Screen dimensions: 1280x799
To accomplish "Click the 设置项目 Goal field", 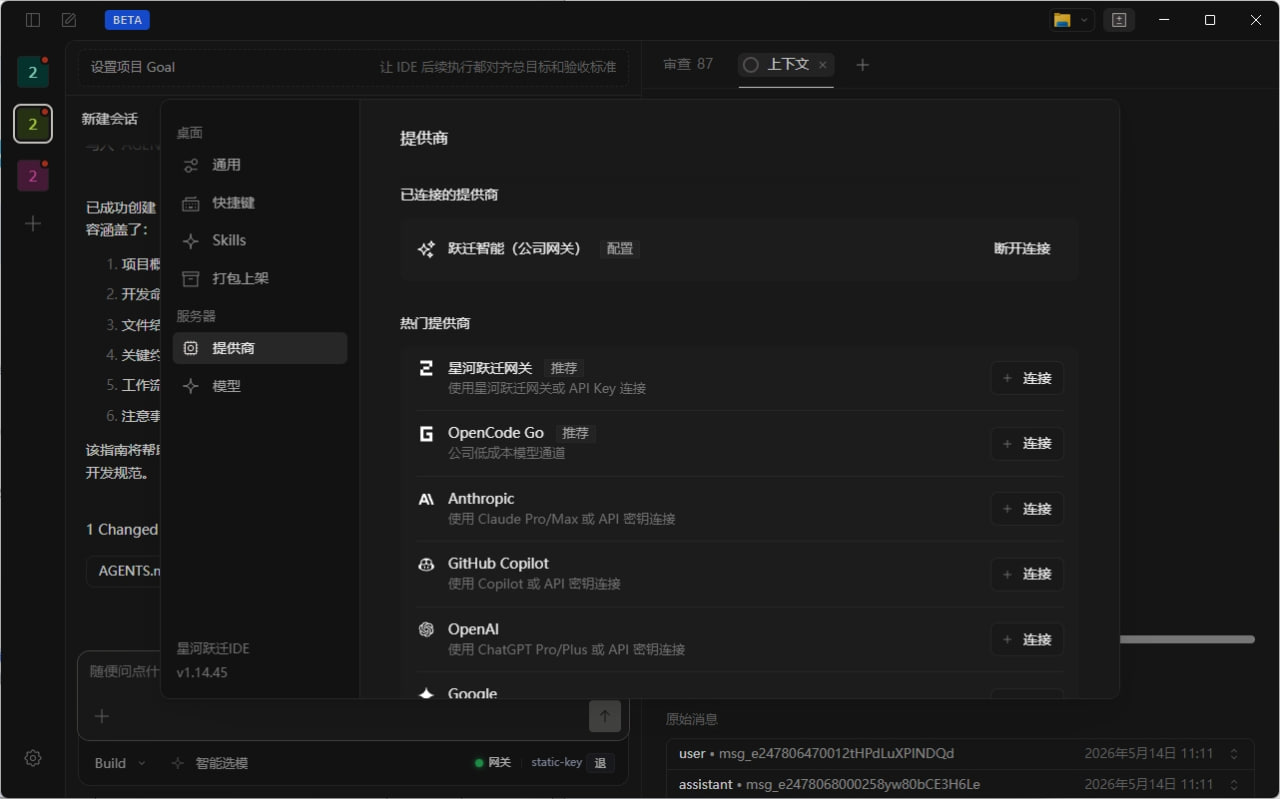I will click(354, 67).
